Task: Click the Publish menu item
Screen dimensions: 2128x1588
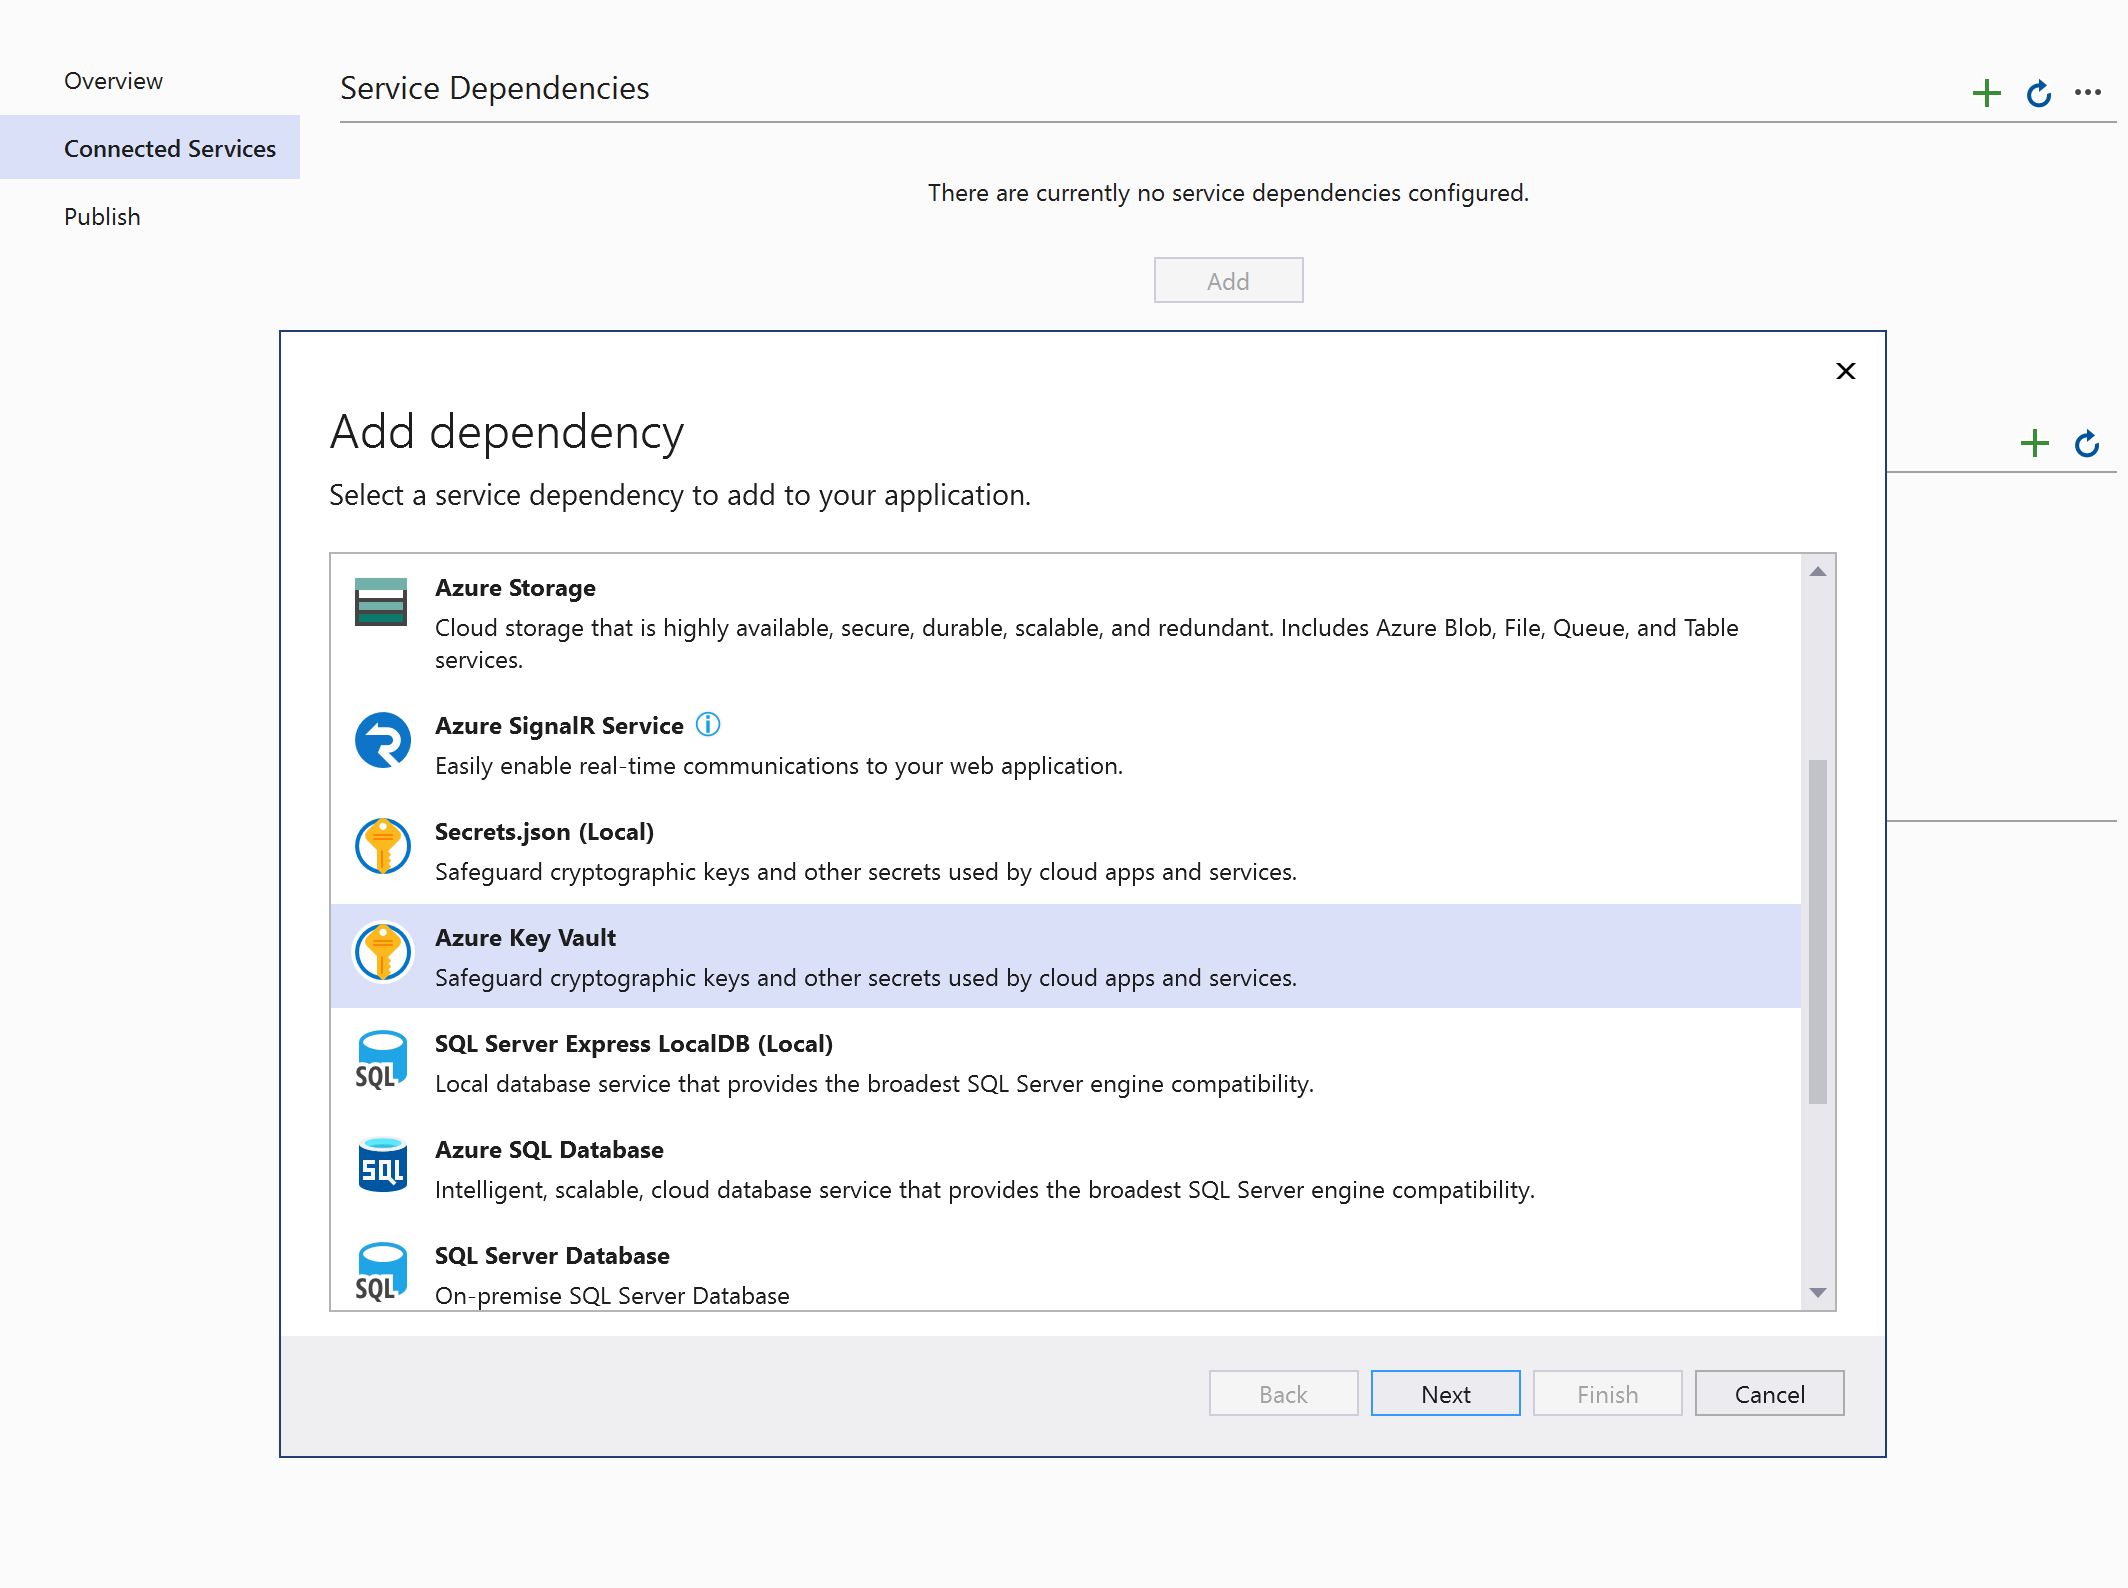Action: [98, 215]
